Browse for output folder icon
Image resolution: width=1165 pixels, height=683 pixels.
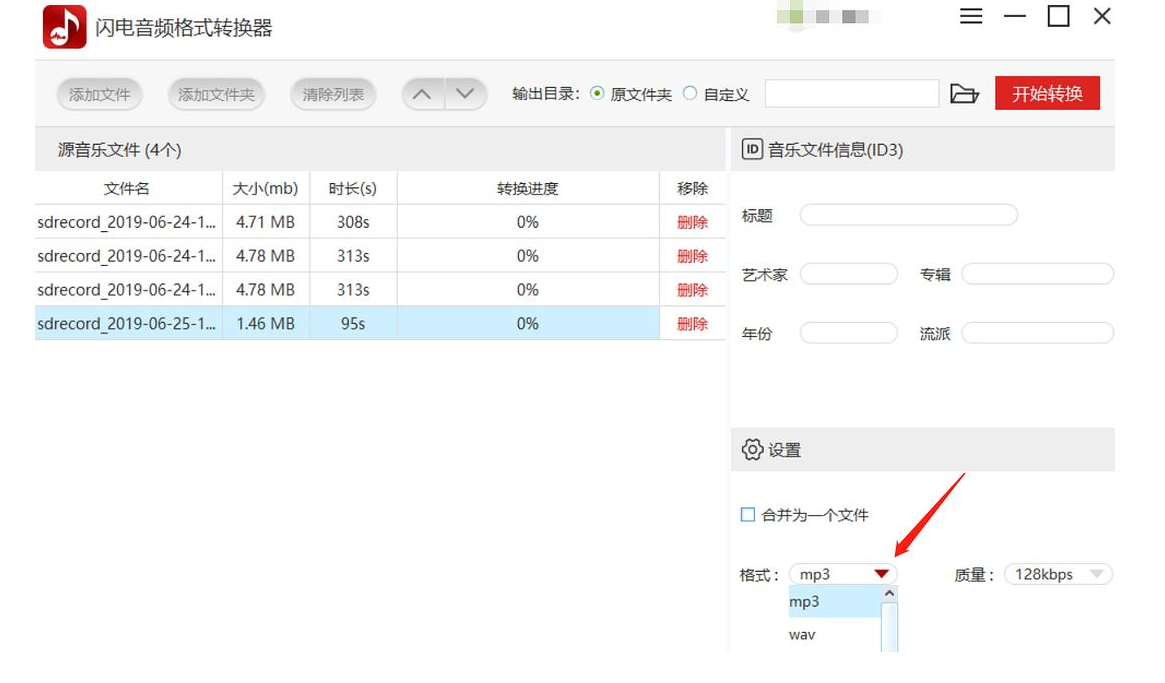964,94
